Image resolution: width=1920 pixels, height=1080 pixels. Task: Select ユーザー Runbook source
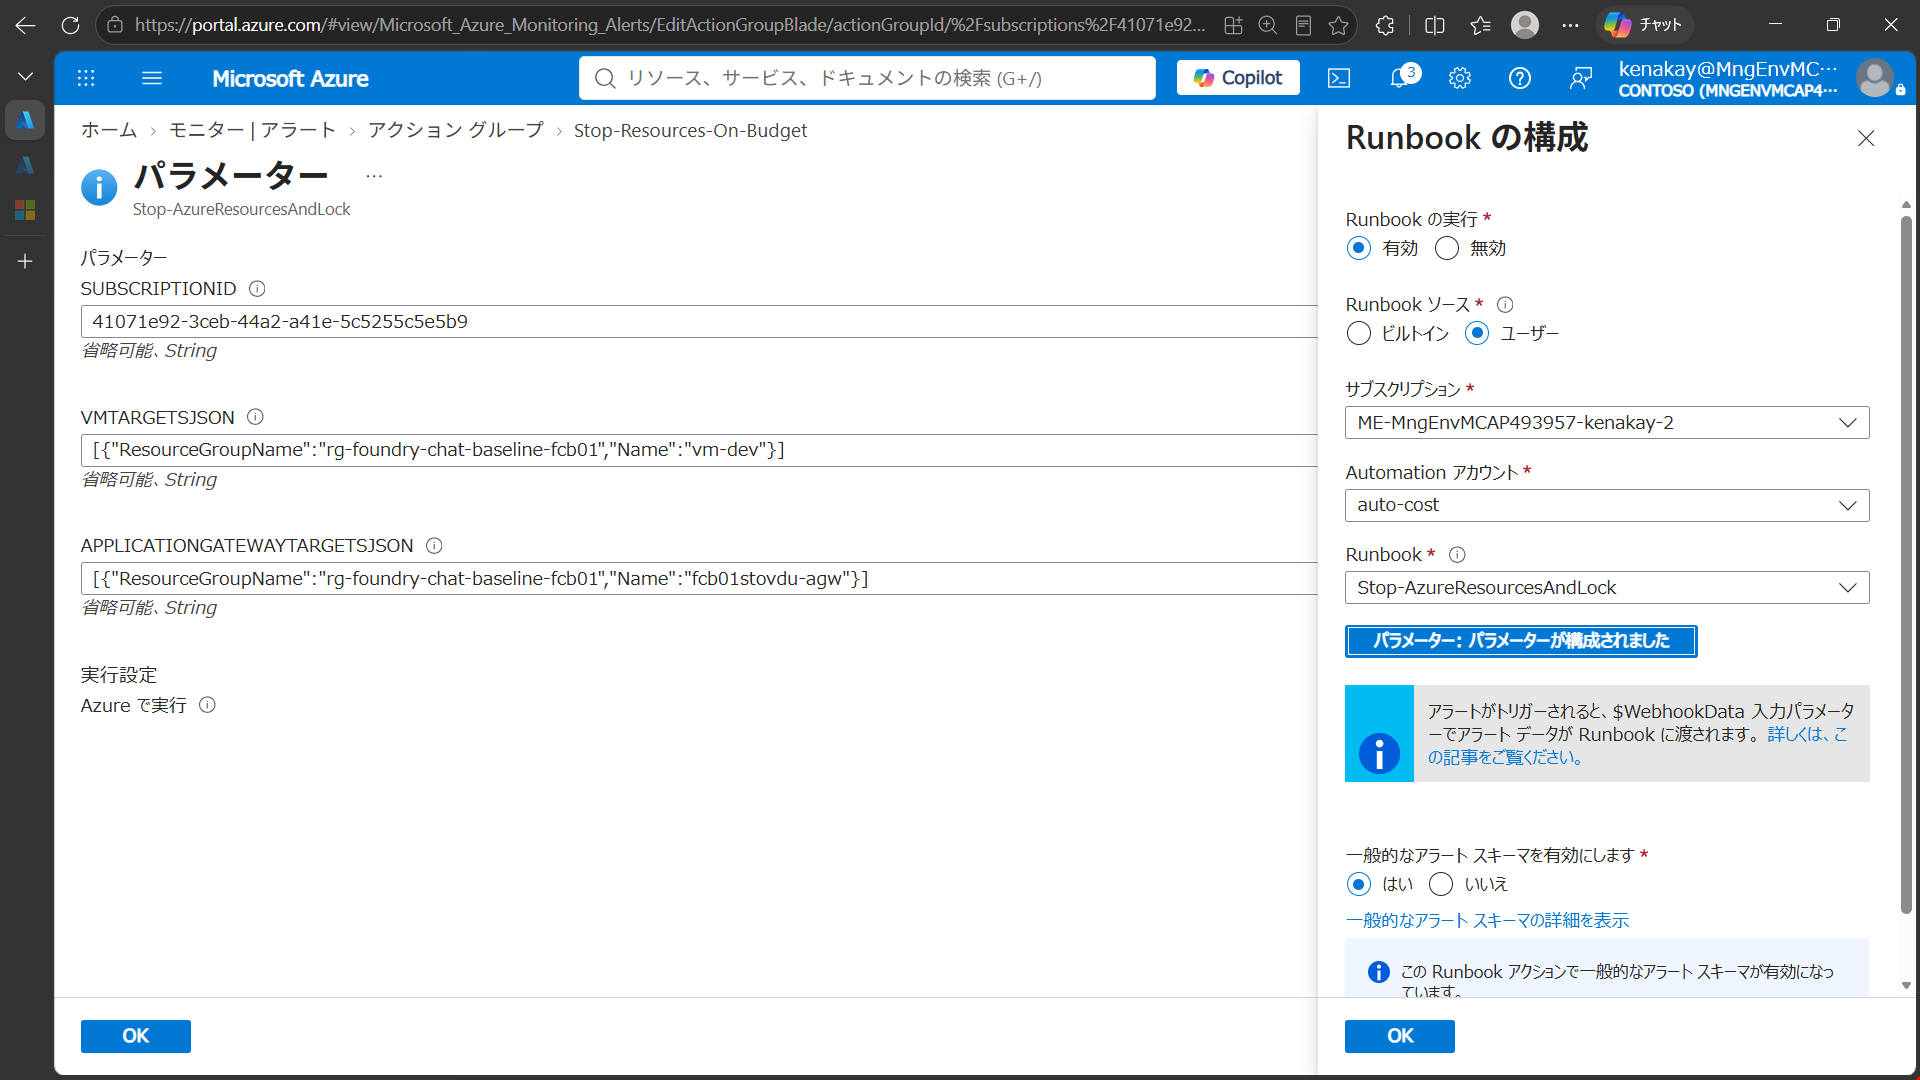pos(1477,333)
